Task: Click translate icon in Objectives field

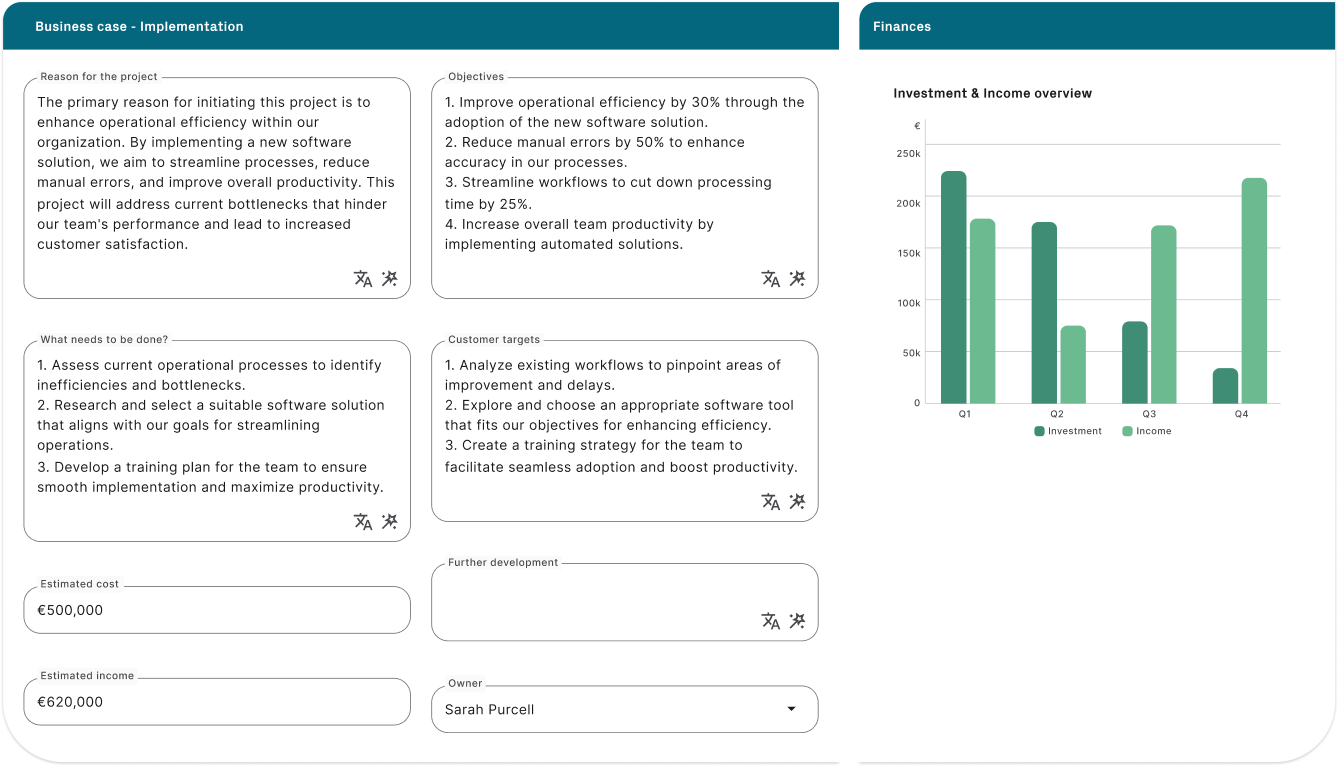Action: (770, 279)
